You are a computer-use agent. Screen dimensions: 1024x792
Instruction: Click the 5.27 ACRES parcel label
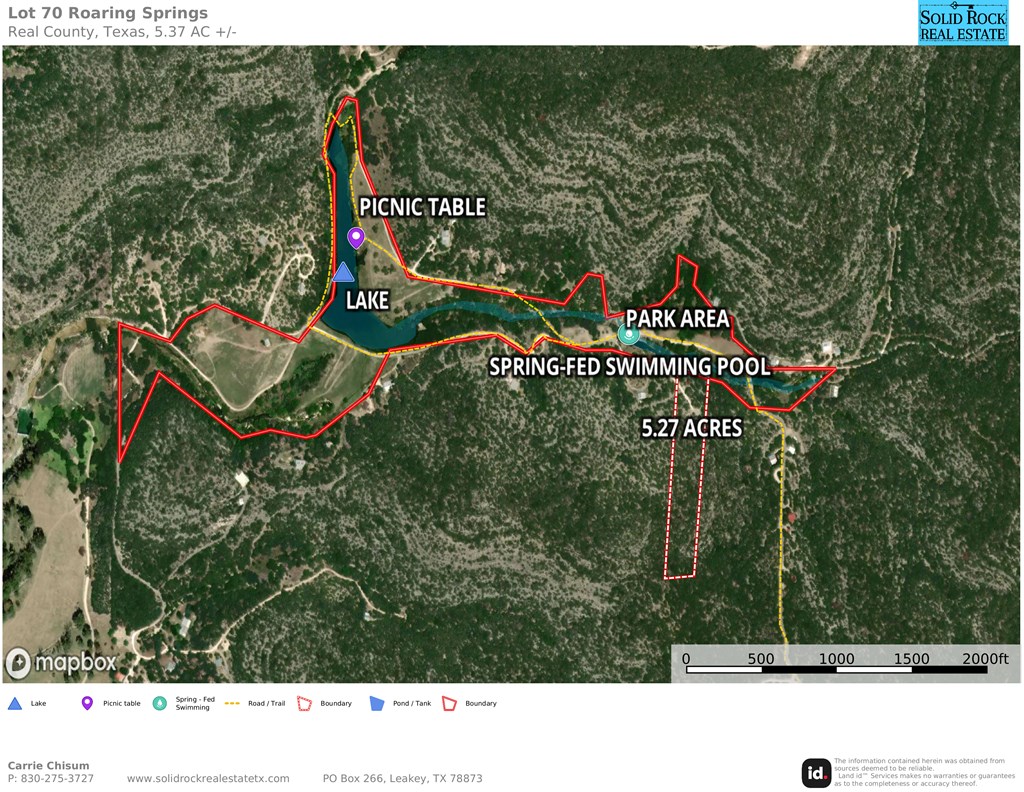pyautogui.click(x=692, y=428)
